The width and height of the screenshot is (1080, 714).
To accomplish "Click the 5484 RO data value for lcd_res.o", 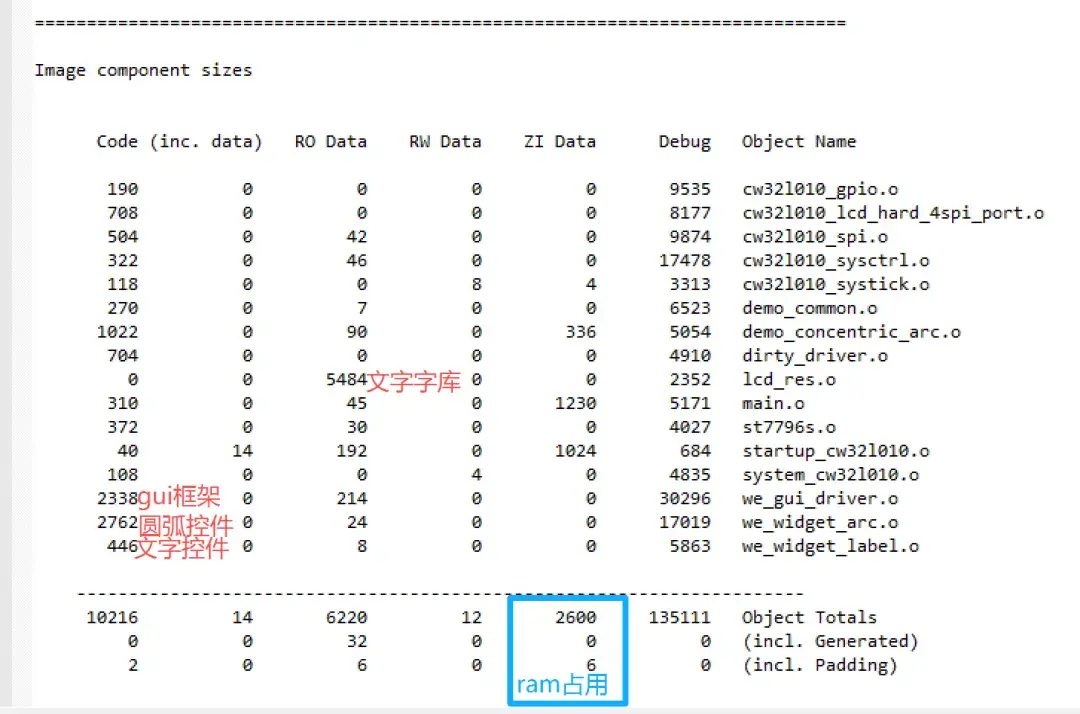I will [x=346, y=379].
